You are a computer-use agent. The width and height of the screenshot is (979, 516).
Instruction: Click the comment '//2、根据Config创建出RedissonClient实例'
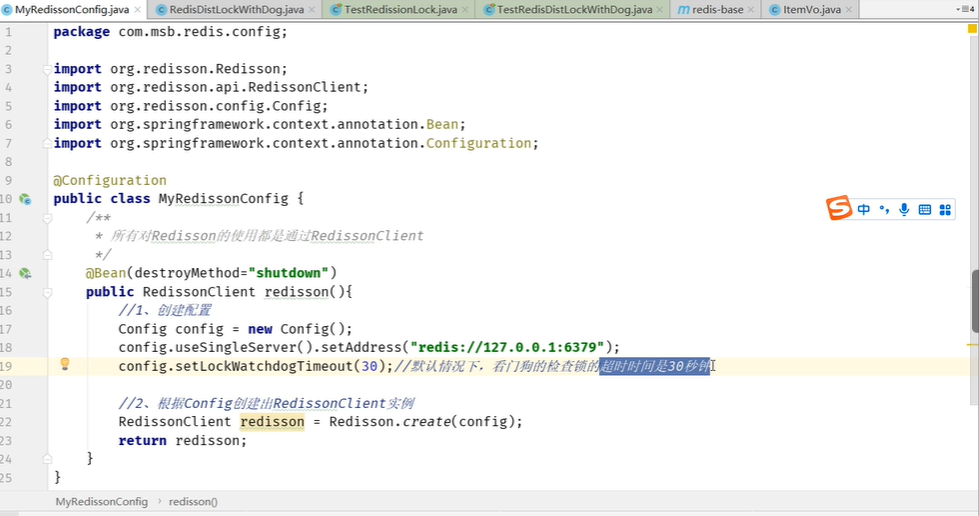[x=266, y=404]
